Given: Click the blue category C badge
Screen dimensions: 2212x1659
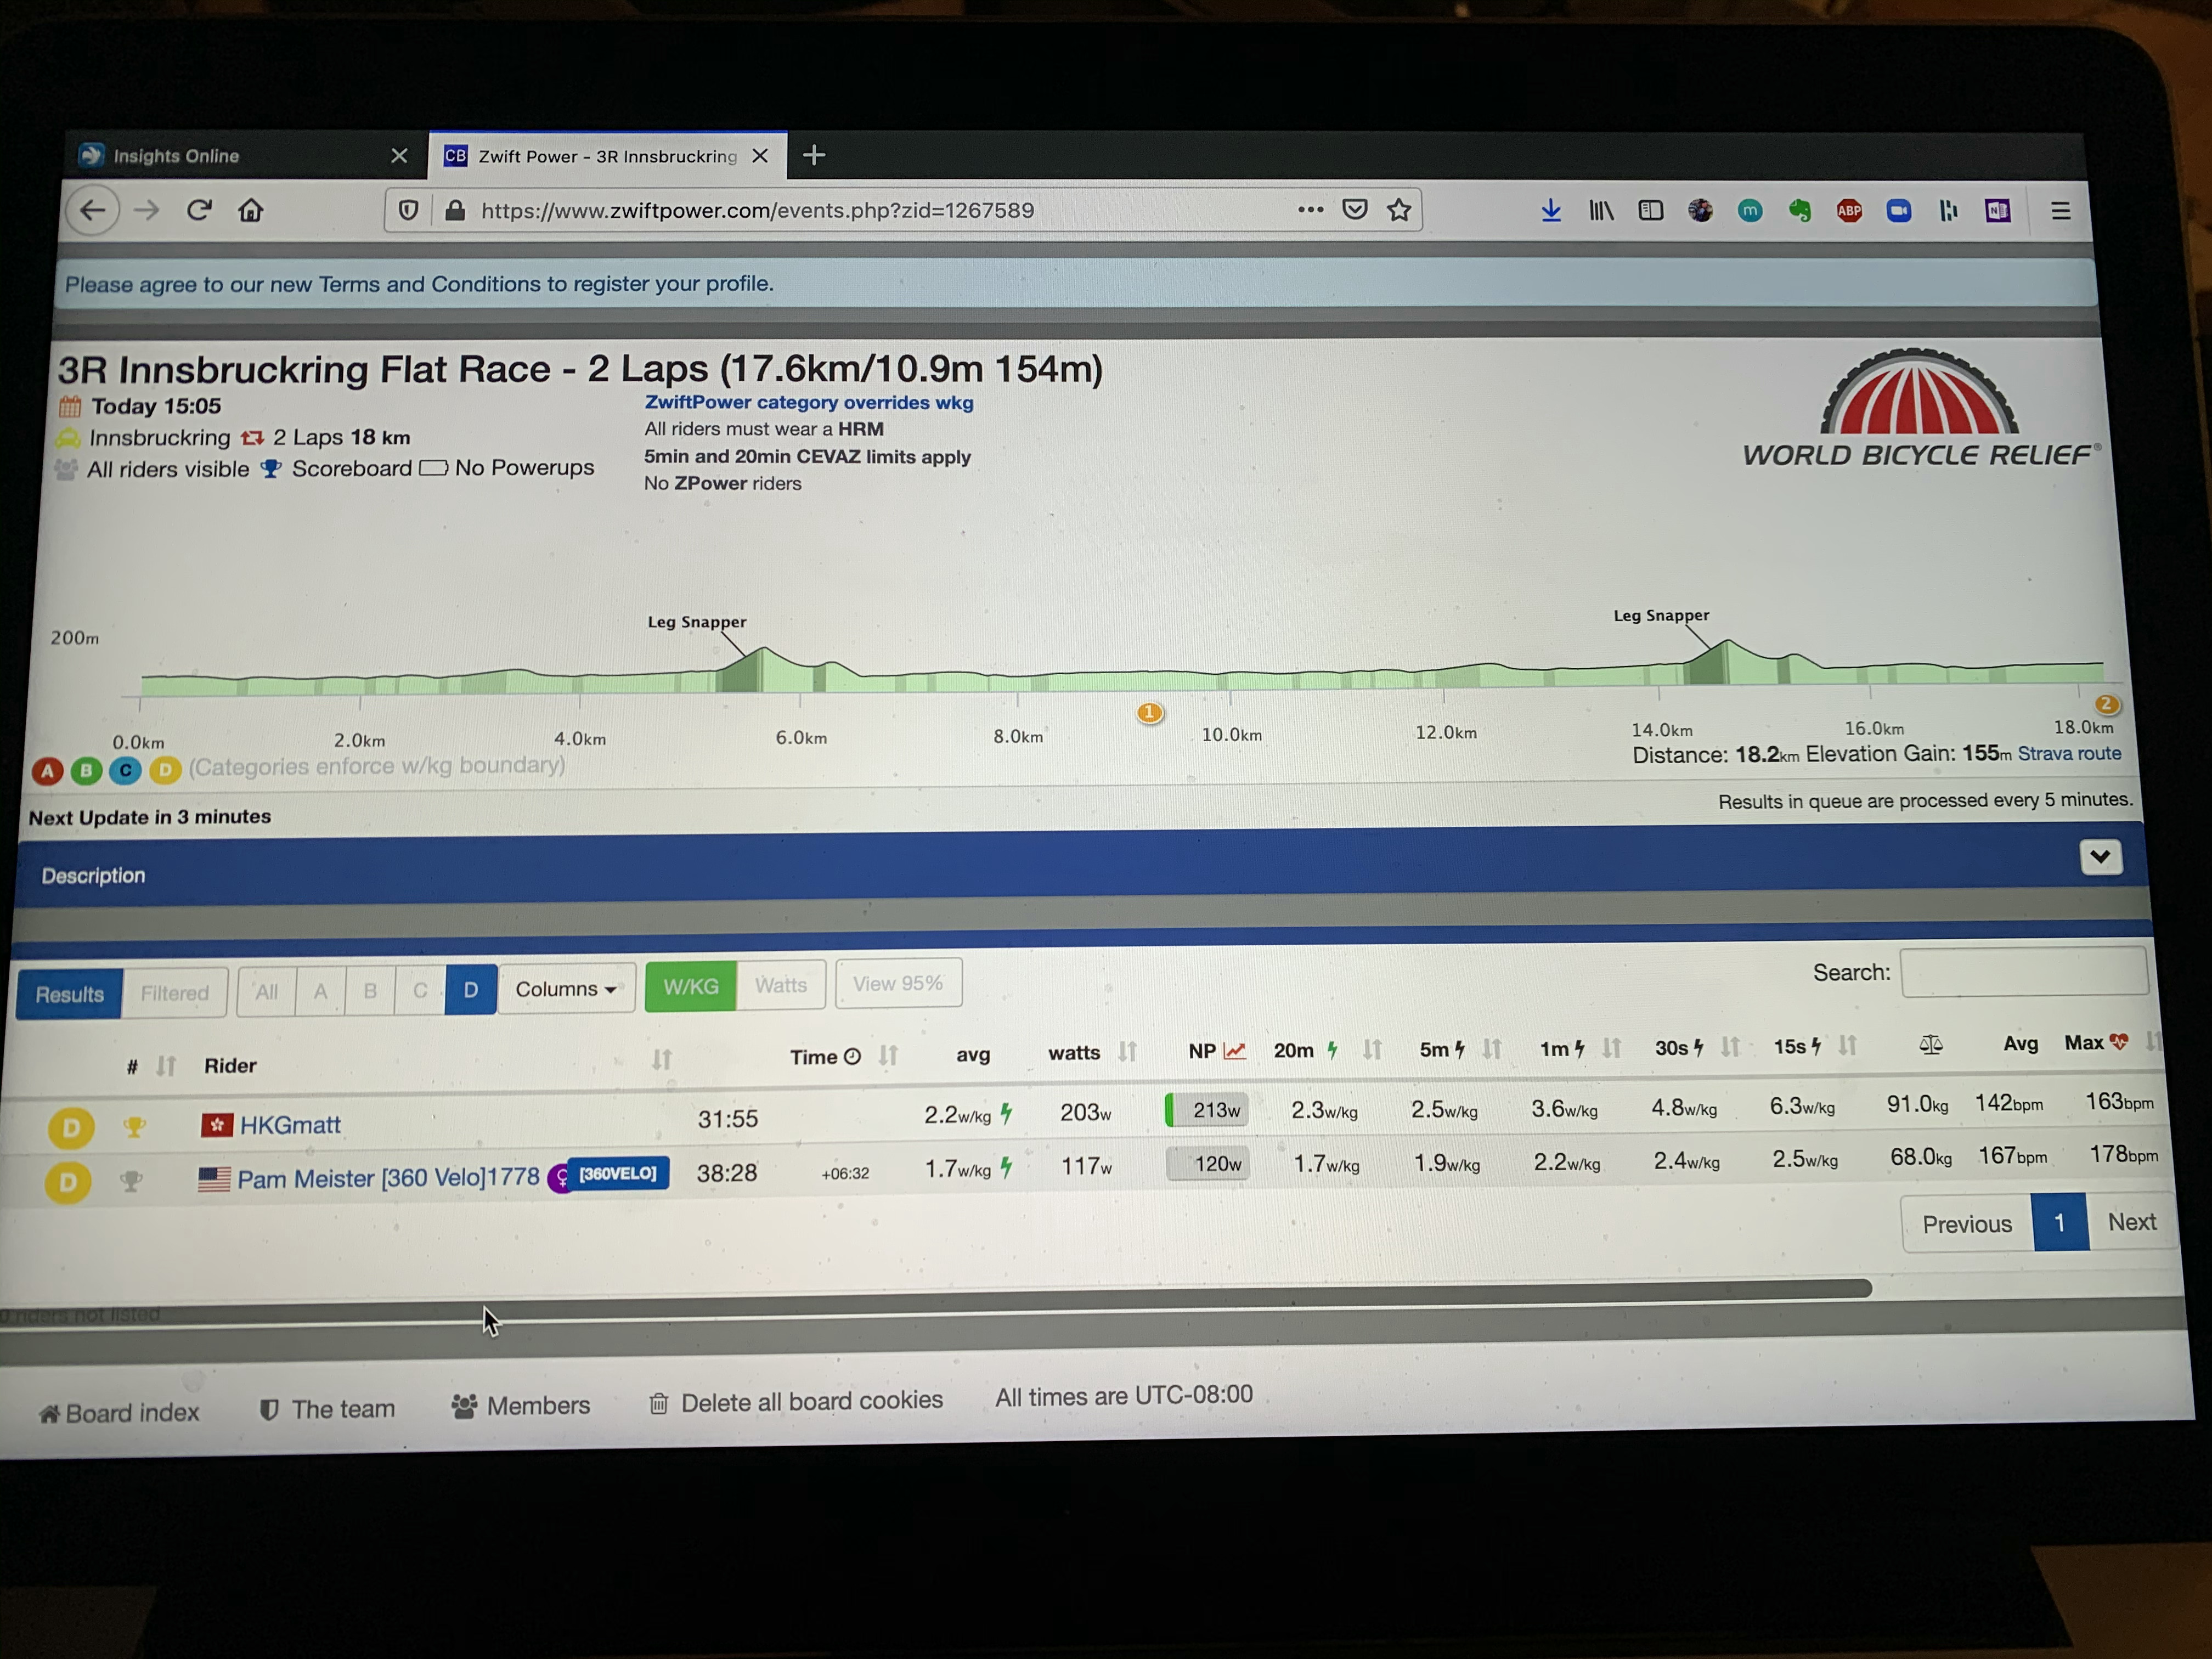Looking at the screenshot, I should click(x=125, y=770).
